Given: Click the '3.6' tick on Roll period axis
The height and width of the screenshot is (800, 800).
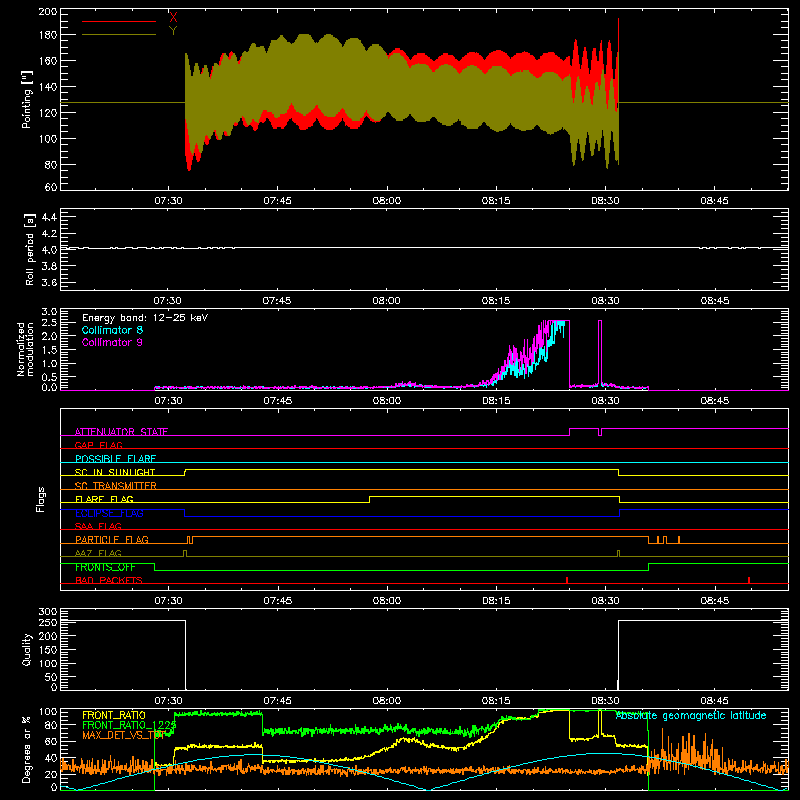Looking at the screenshot, I should coord(49,282).
